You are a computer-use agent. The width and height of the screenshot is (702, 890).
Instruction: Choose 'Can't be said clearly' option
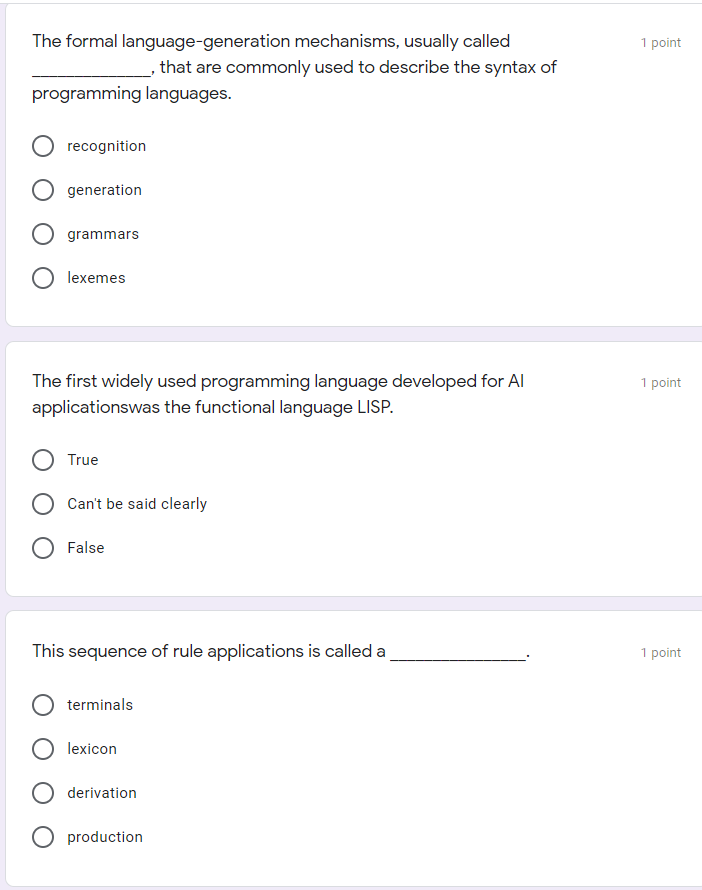coord(43,504)
